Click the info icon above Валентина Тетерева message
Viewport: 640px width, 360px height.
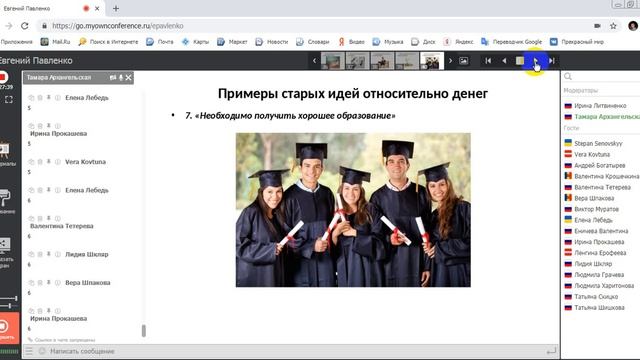(x=58, y=219)
